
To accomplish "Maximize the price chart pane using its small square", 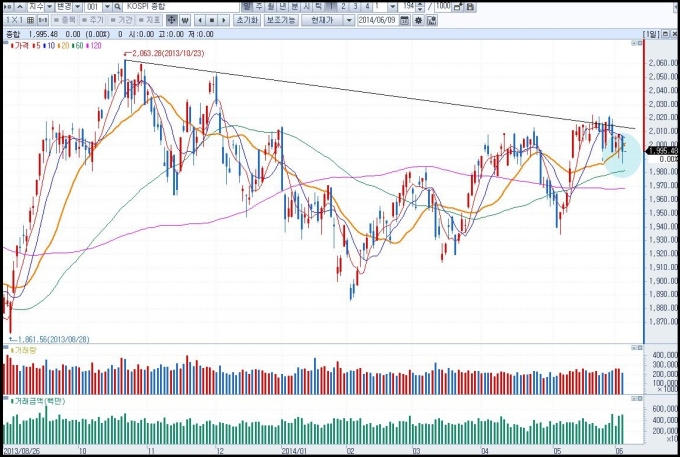I will pyautogui.click(x=640, y=43).
